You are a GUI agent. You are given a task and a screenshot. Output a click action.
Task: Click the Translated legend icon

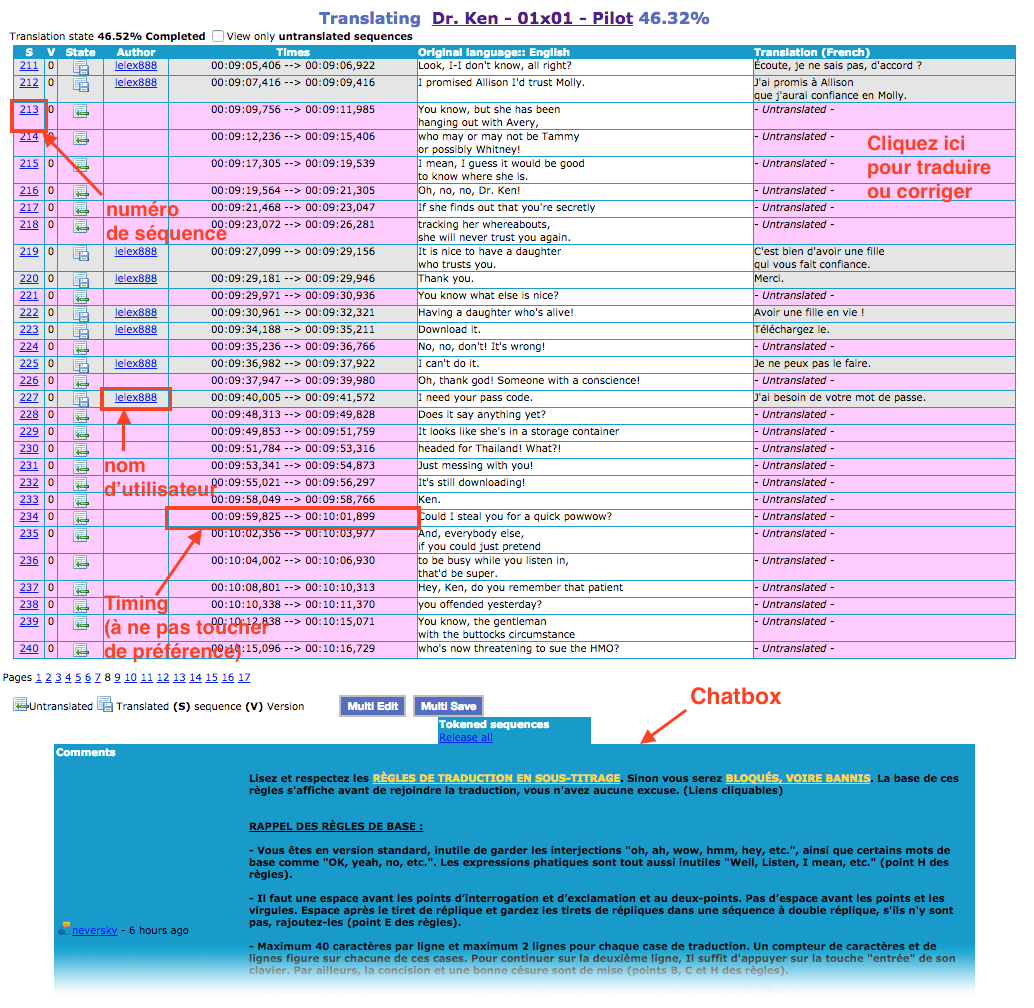click(x=105, y=705)
